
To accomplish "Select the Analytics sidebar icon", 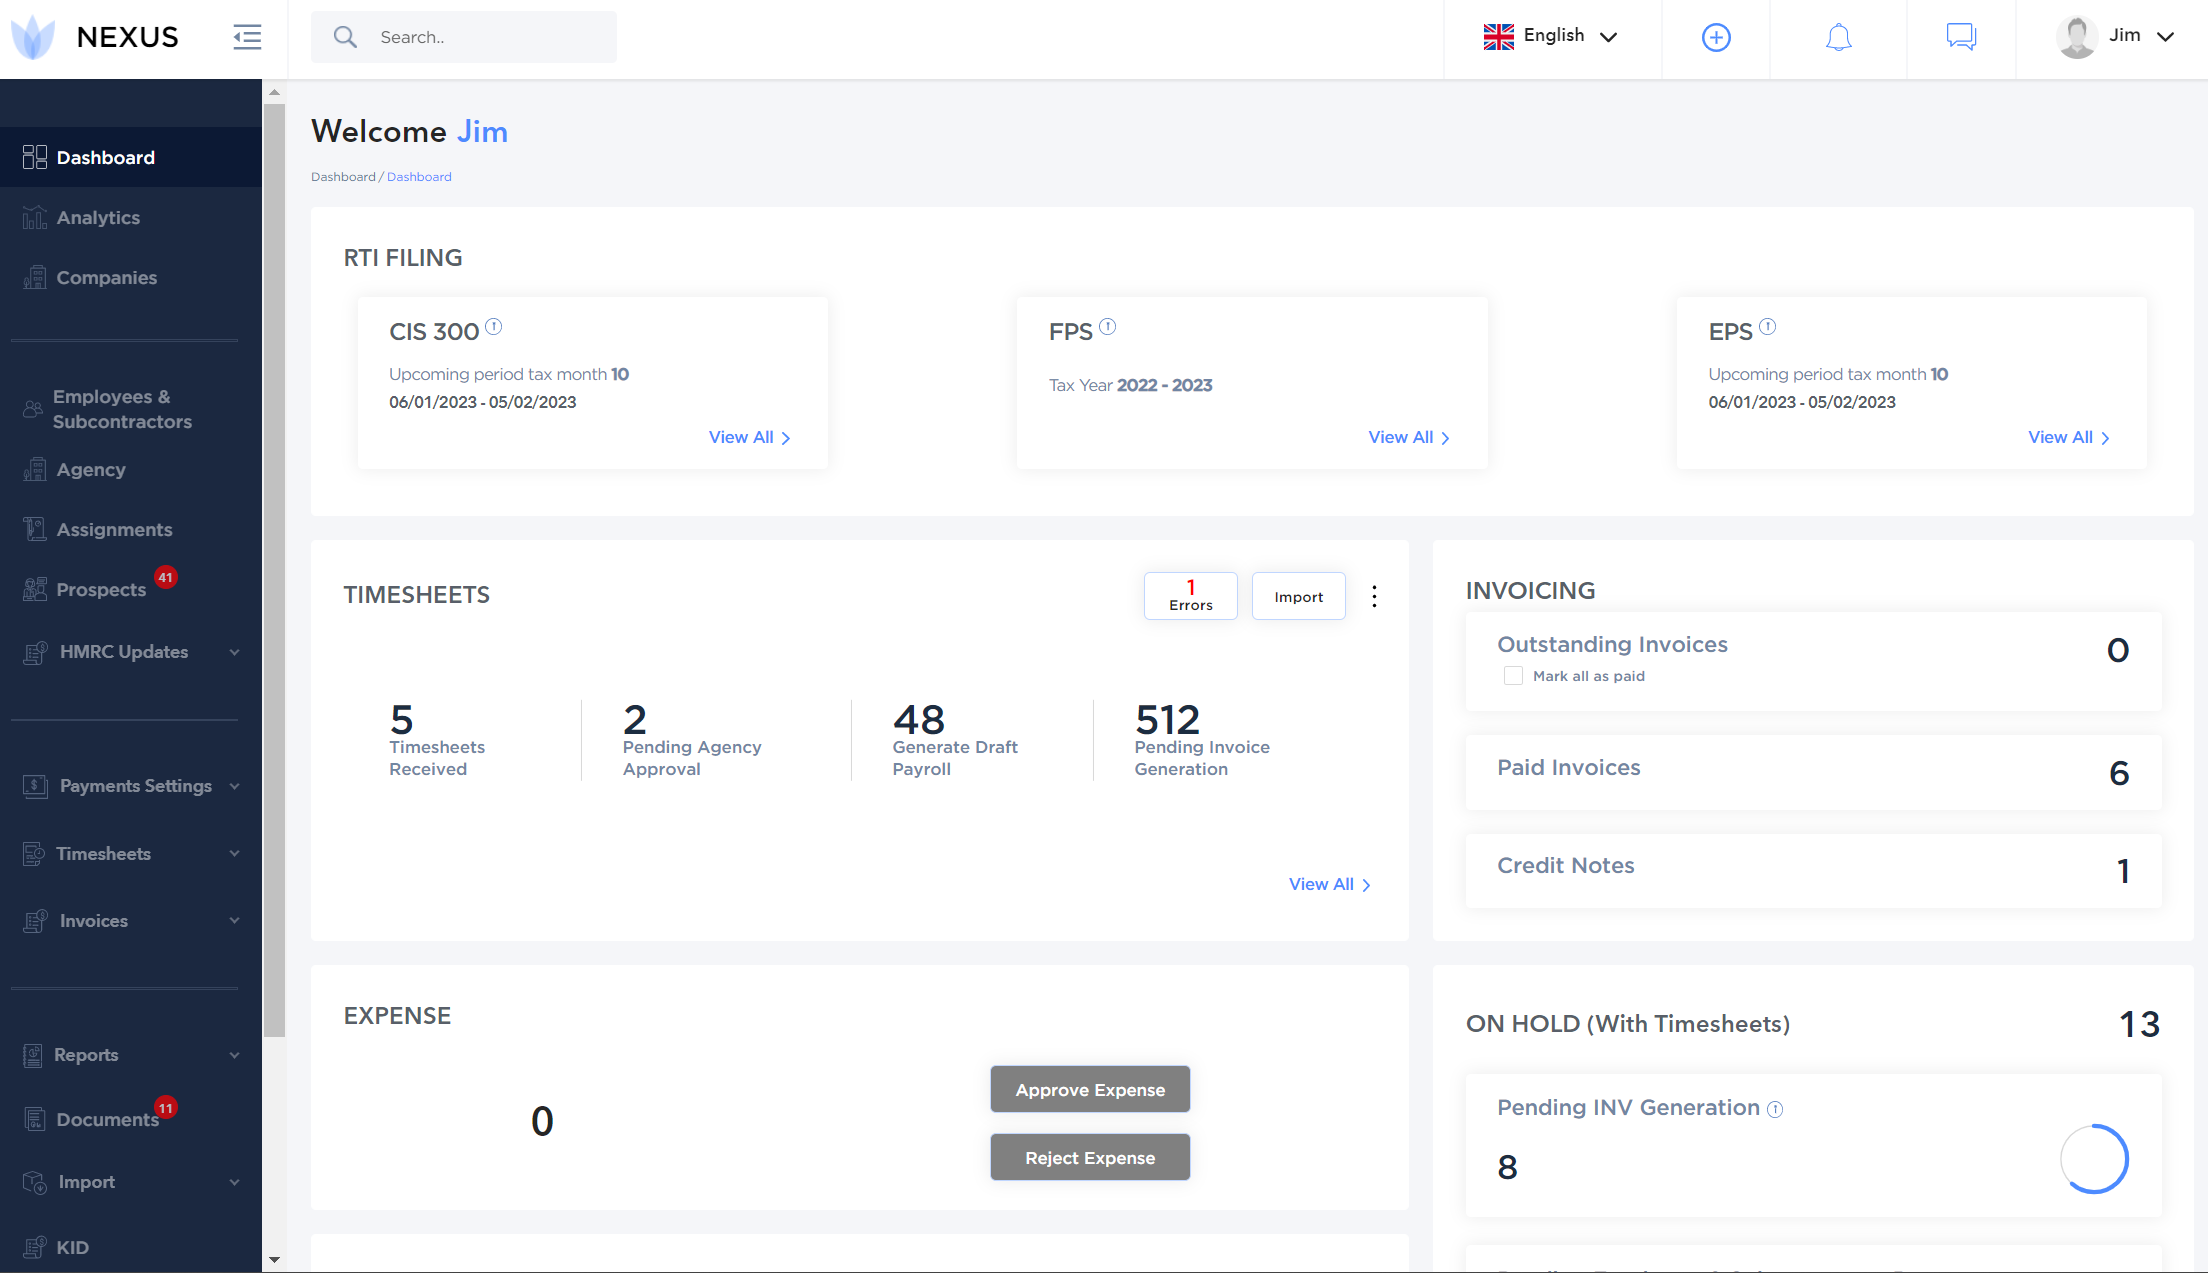I will tap(34, 217).
